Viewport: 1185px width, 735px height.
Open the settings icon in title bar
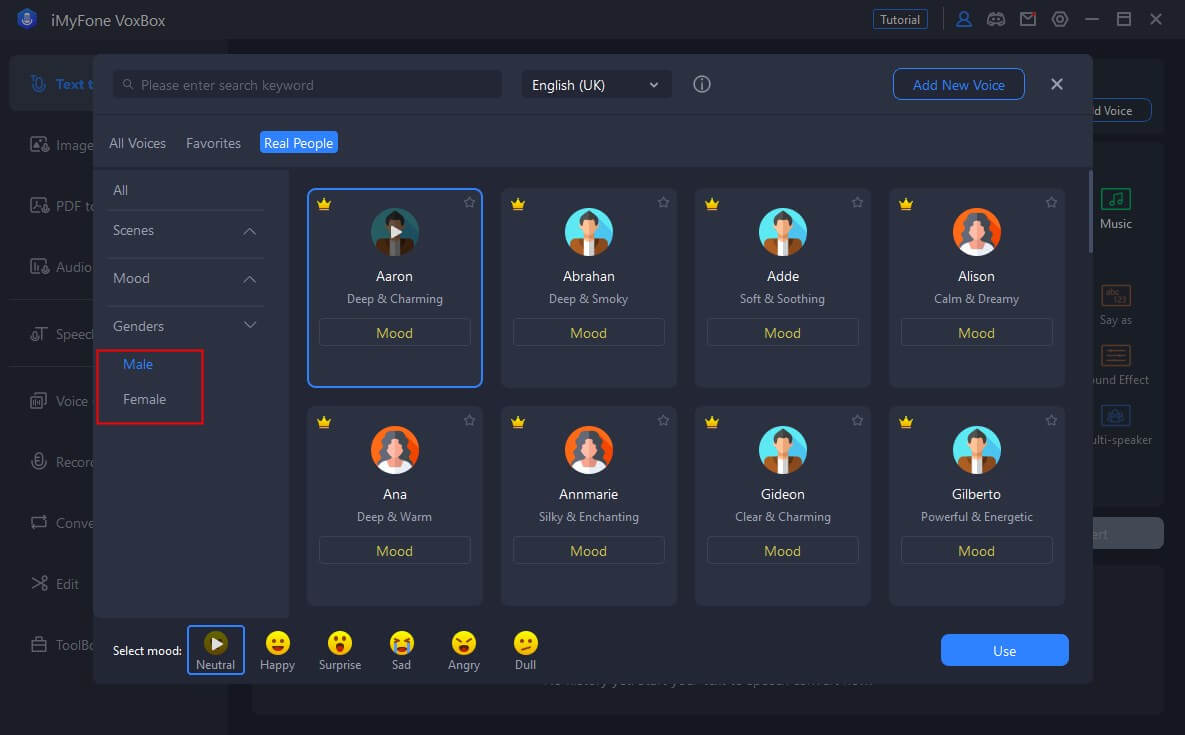pos(1060,20)
